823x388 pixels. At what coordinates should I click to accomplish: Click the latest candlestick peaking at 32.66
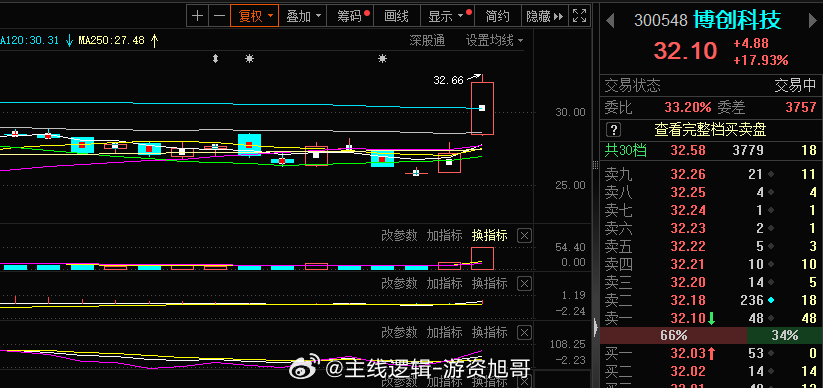click(482, 108)
